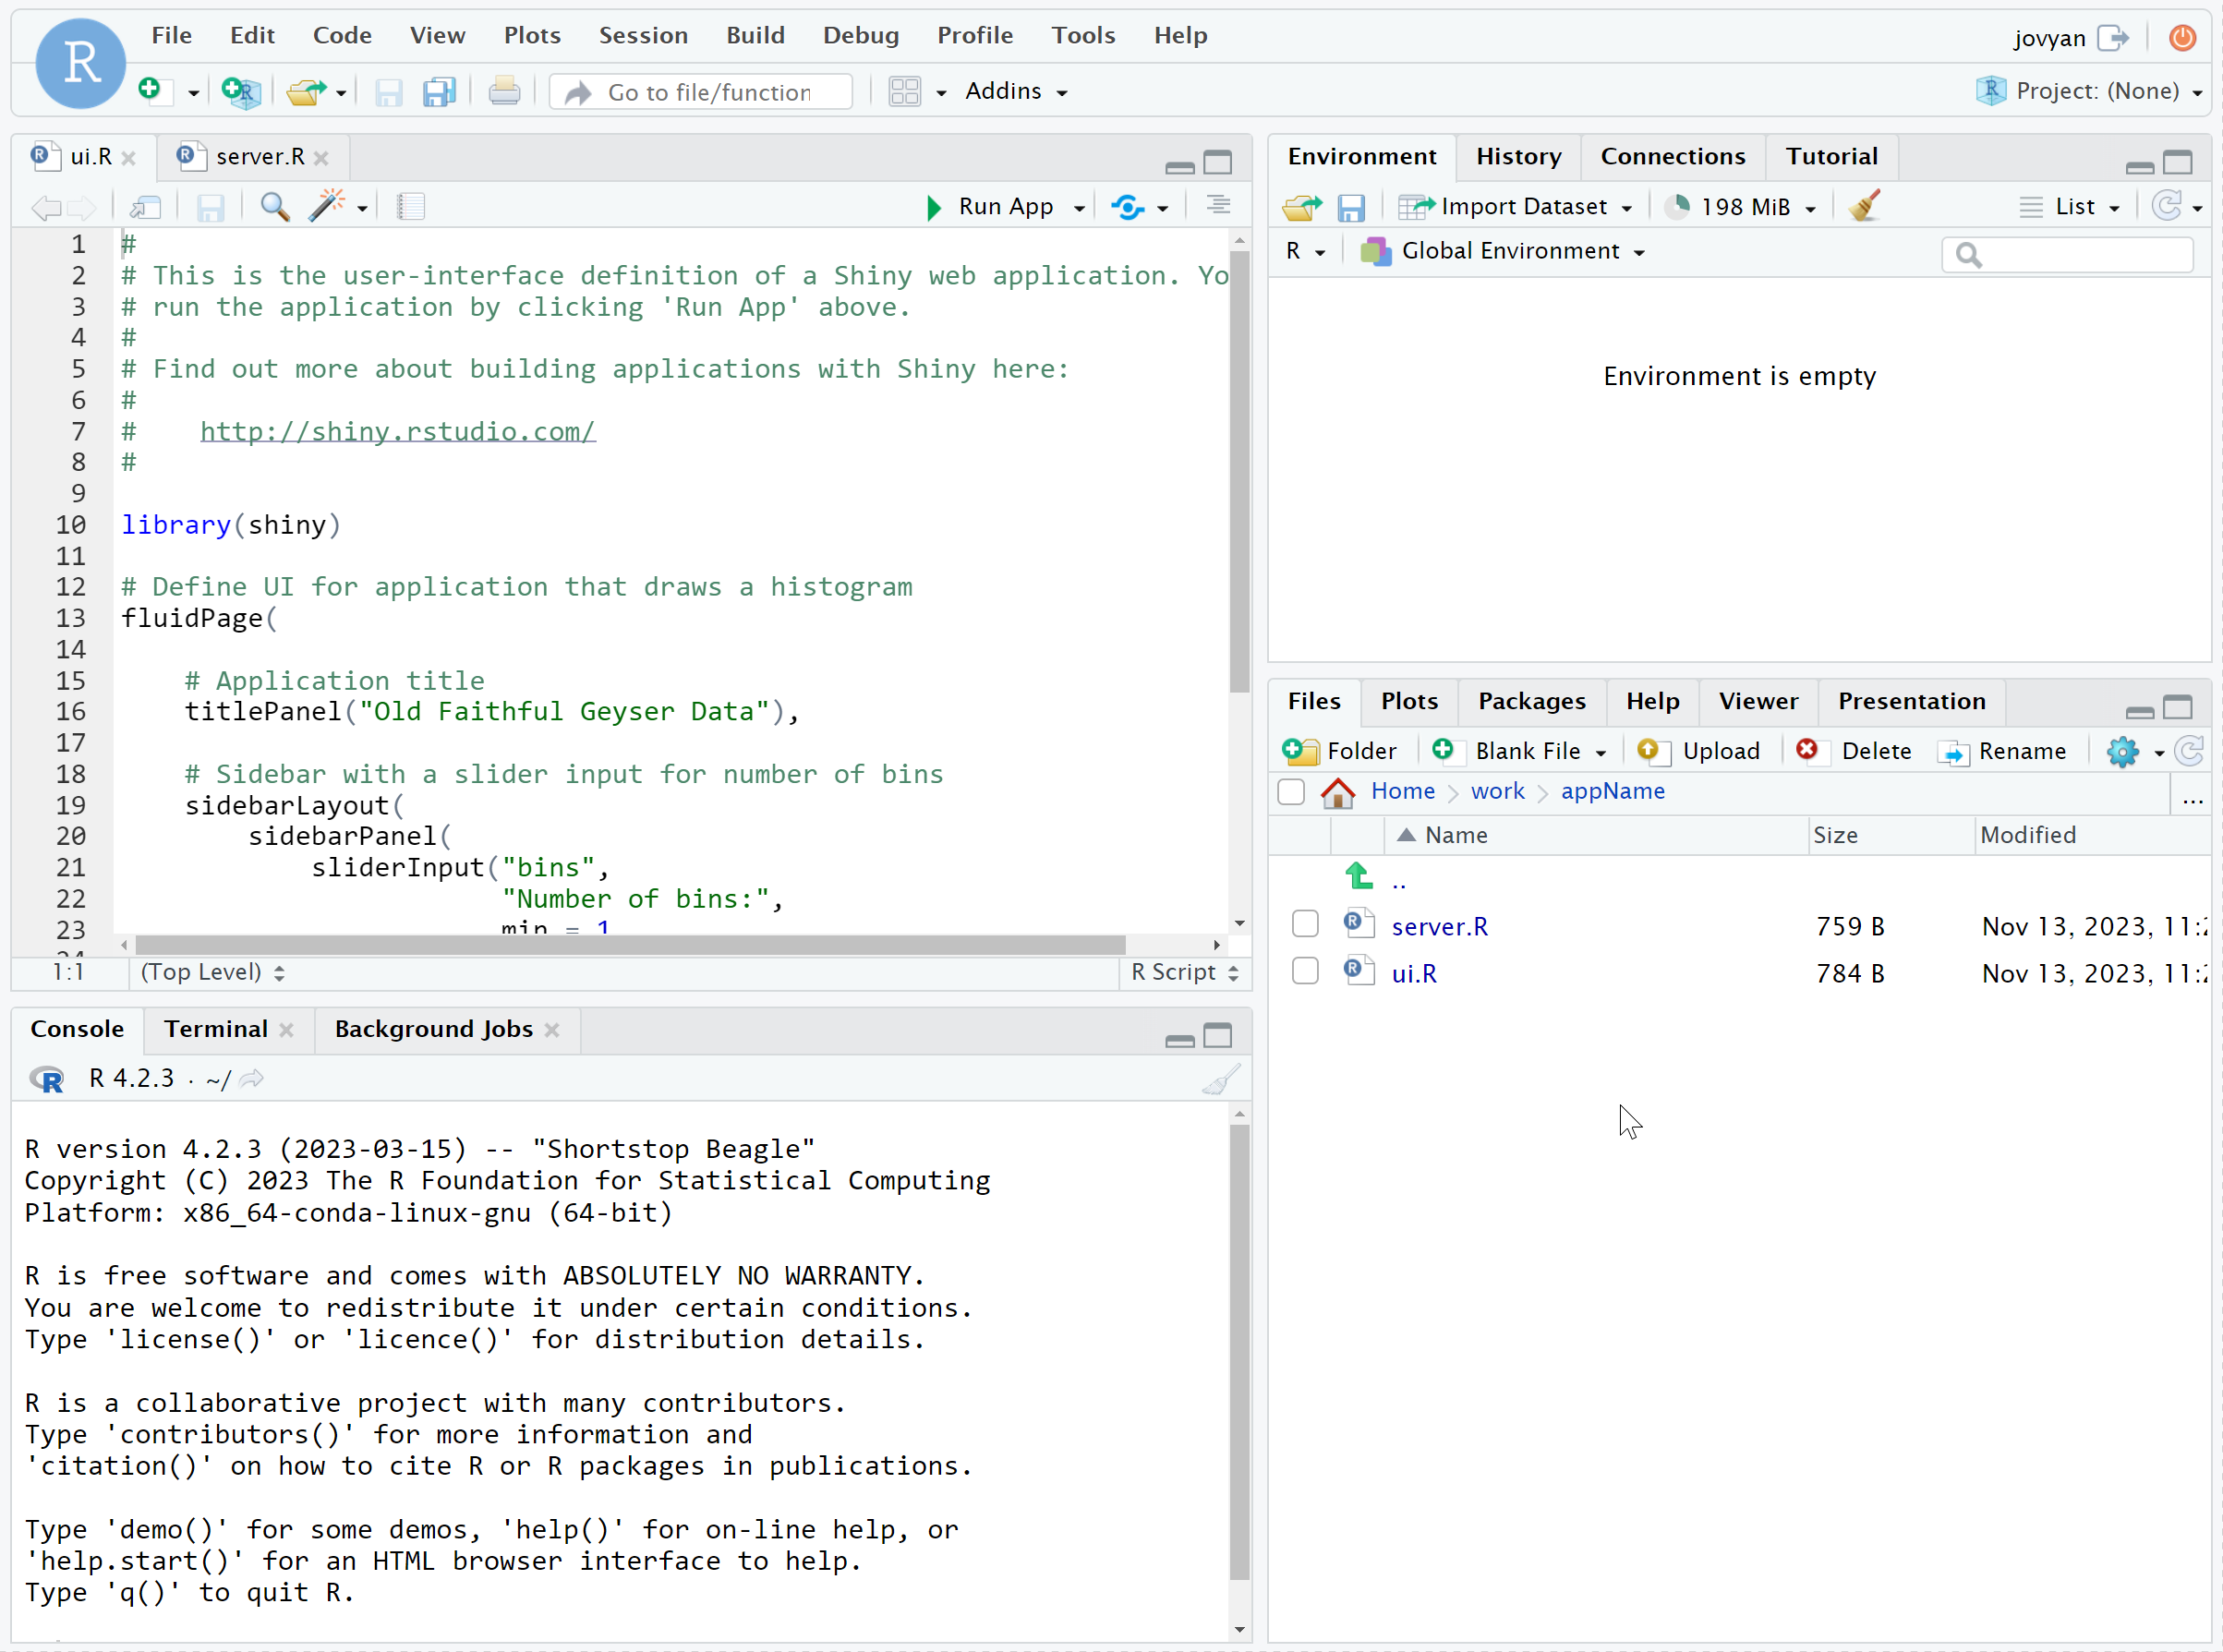Open the shiny.rstudio.com link in code
This screenshot has height=1652, width=2223.
click(397, 431)
